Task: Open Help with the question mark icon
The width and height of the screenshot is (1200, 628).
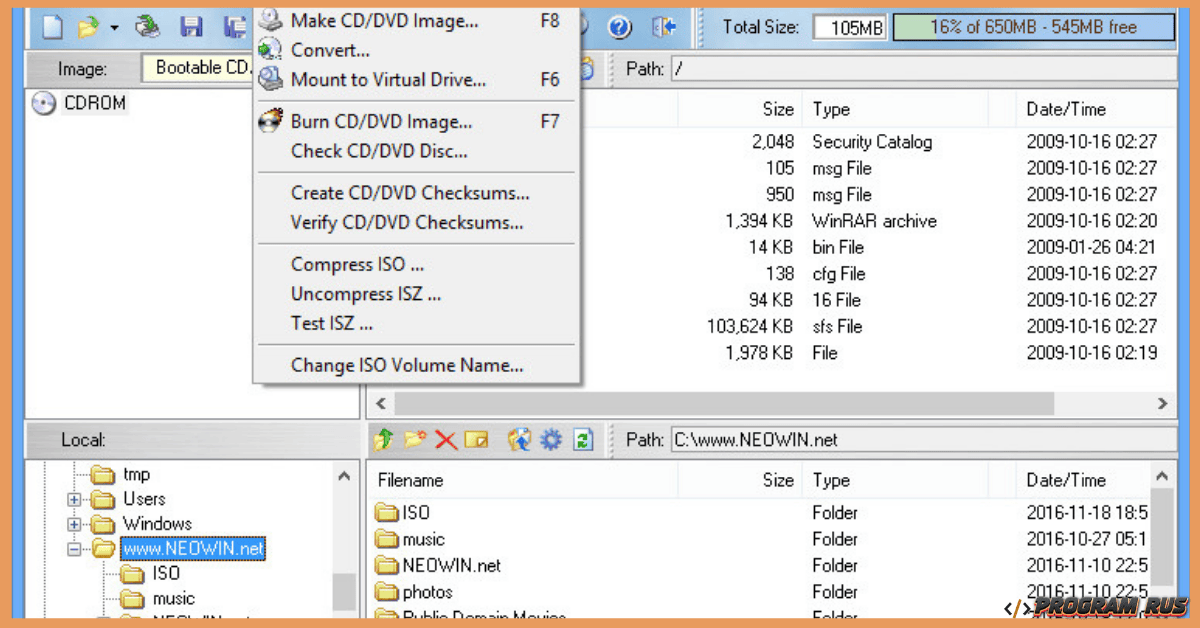Action: click(x=620, y=28)
